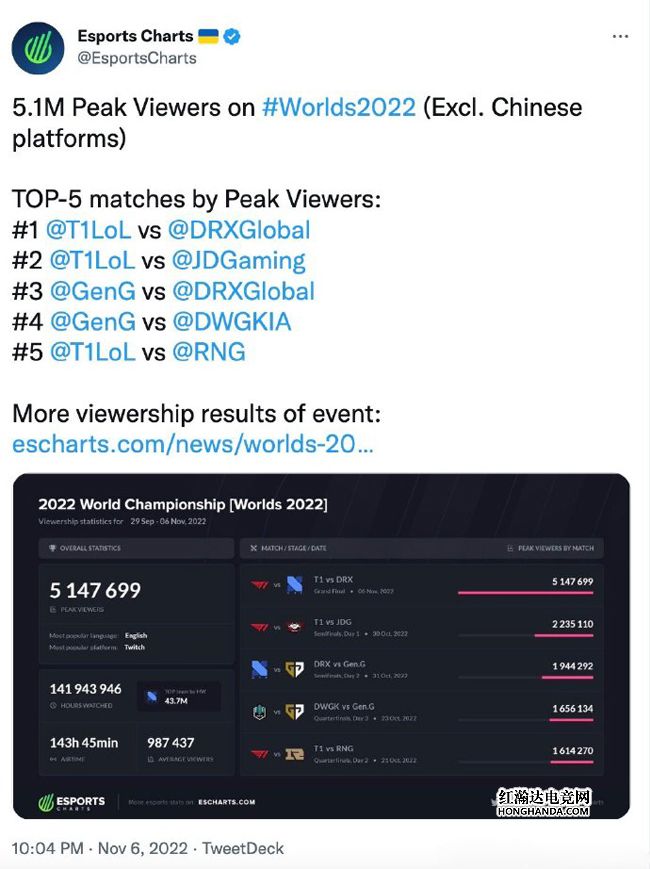
Task: Open the @RNG mention
Action: pos(208,352)
